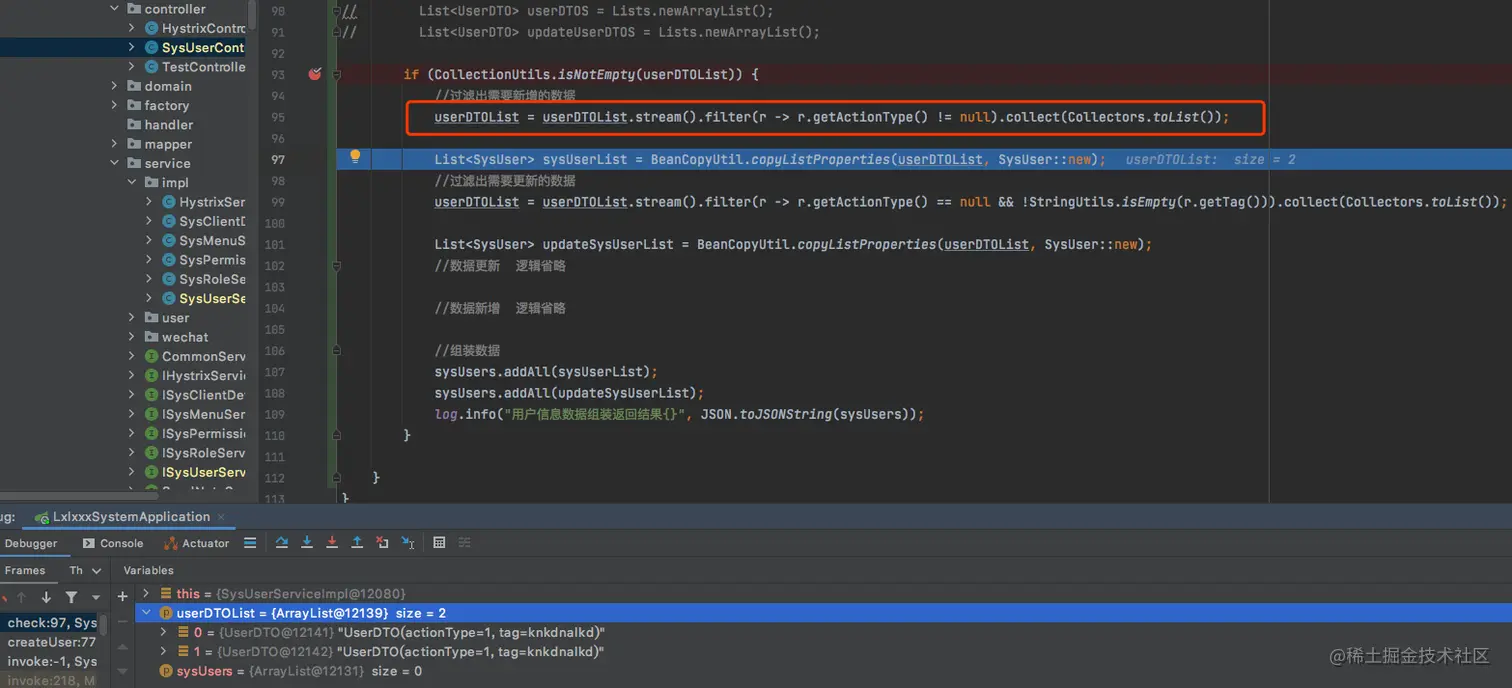Click the red Force Step Into icon
Screen dimensions: 1512x688
click(x=332, y=542)
